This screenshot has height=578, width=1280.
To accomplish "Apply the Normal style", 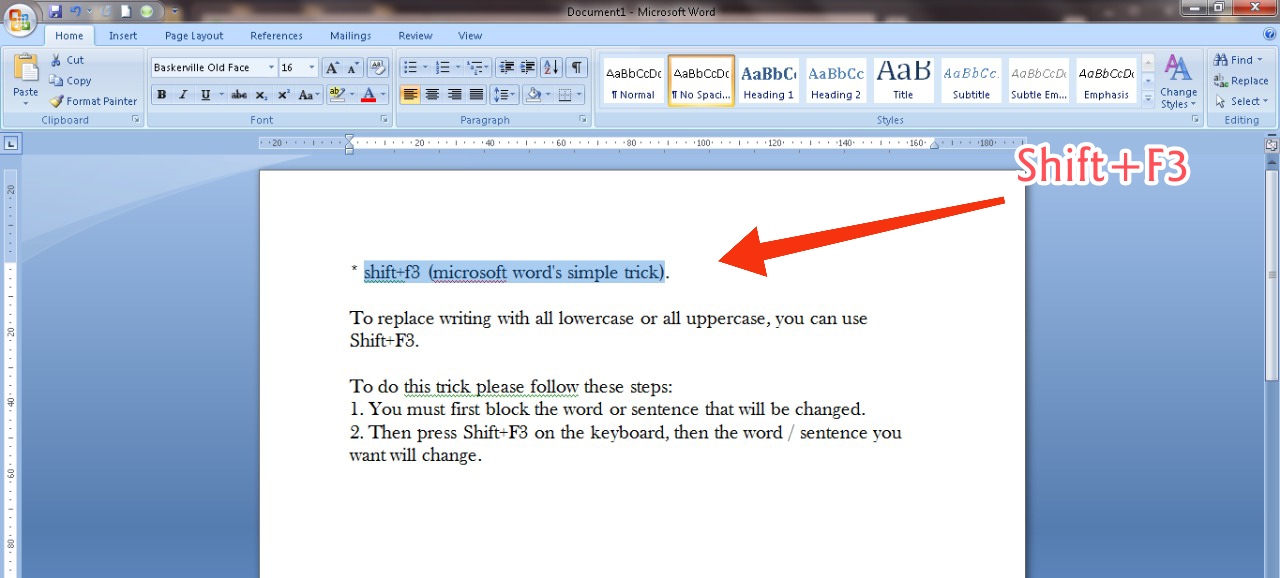I will pos(634,80).
